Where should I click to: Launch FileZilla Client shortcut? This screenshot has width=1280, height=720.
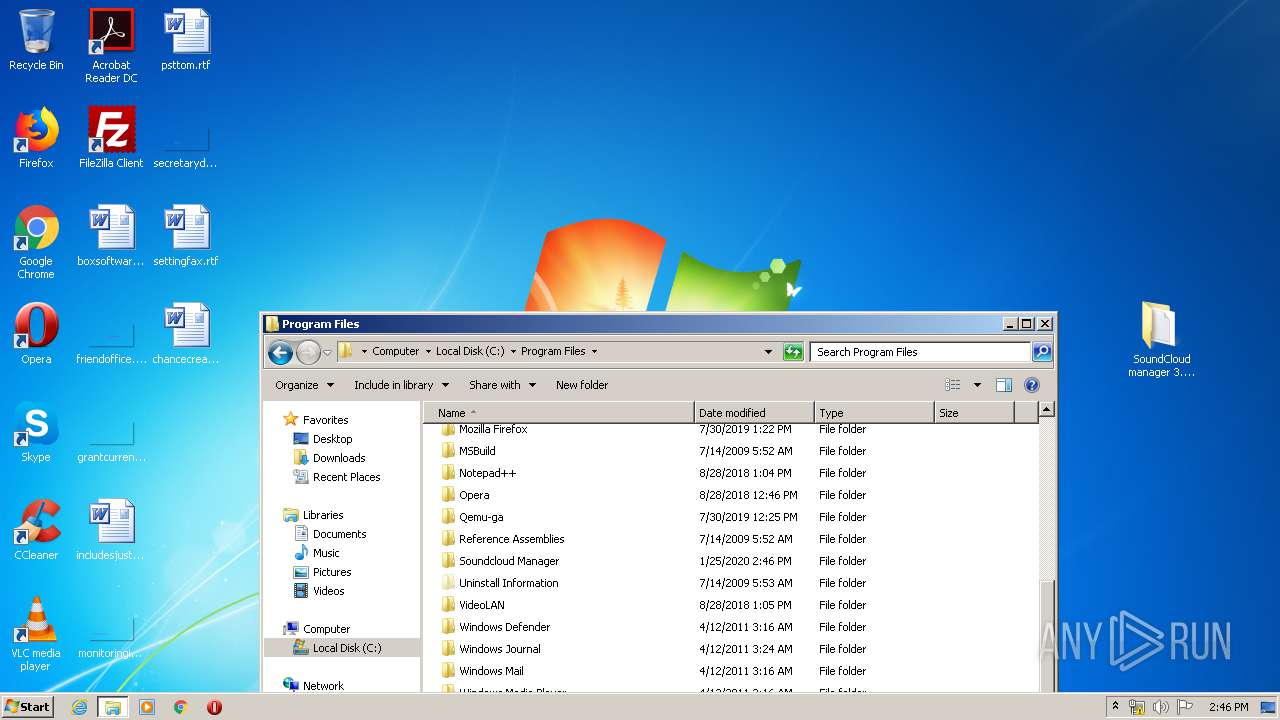coord(111,138)
